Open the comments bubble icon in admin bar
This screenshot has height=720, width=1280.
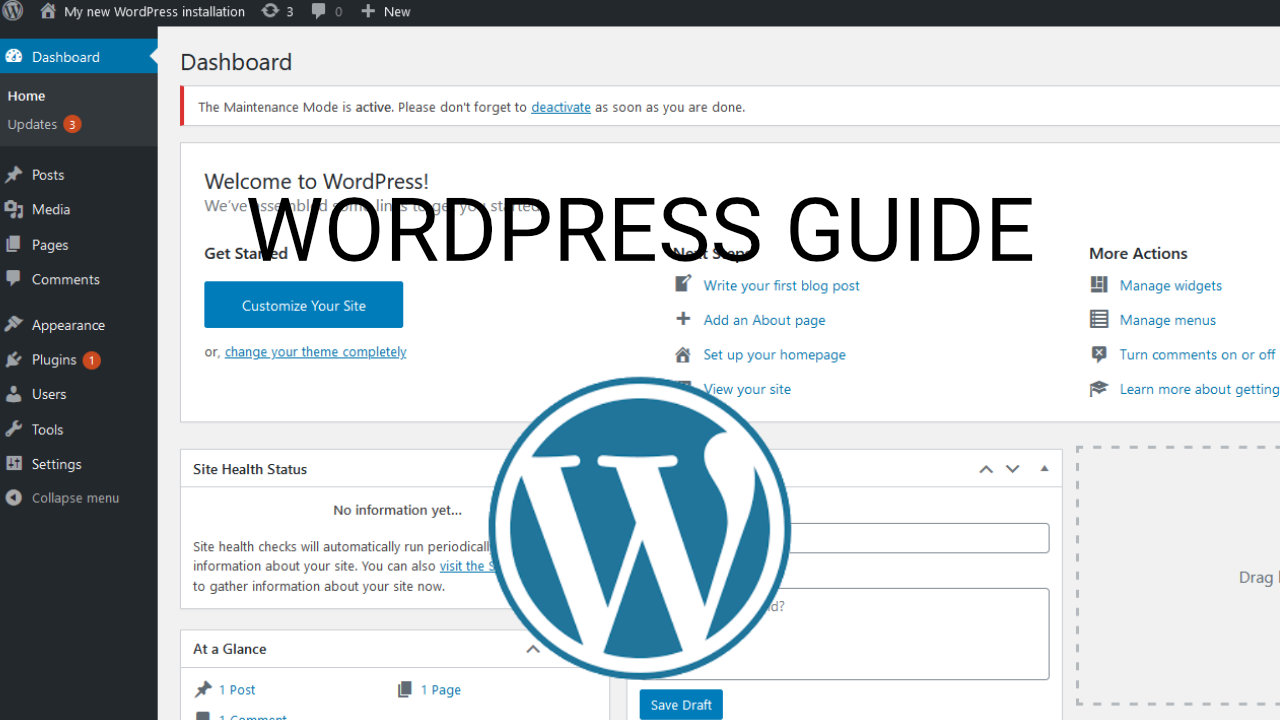tap(319, 12)
